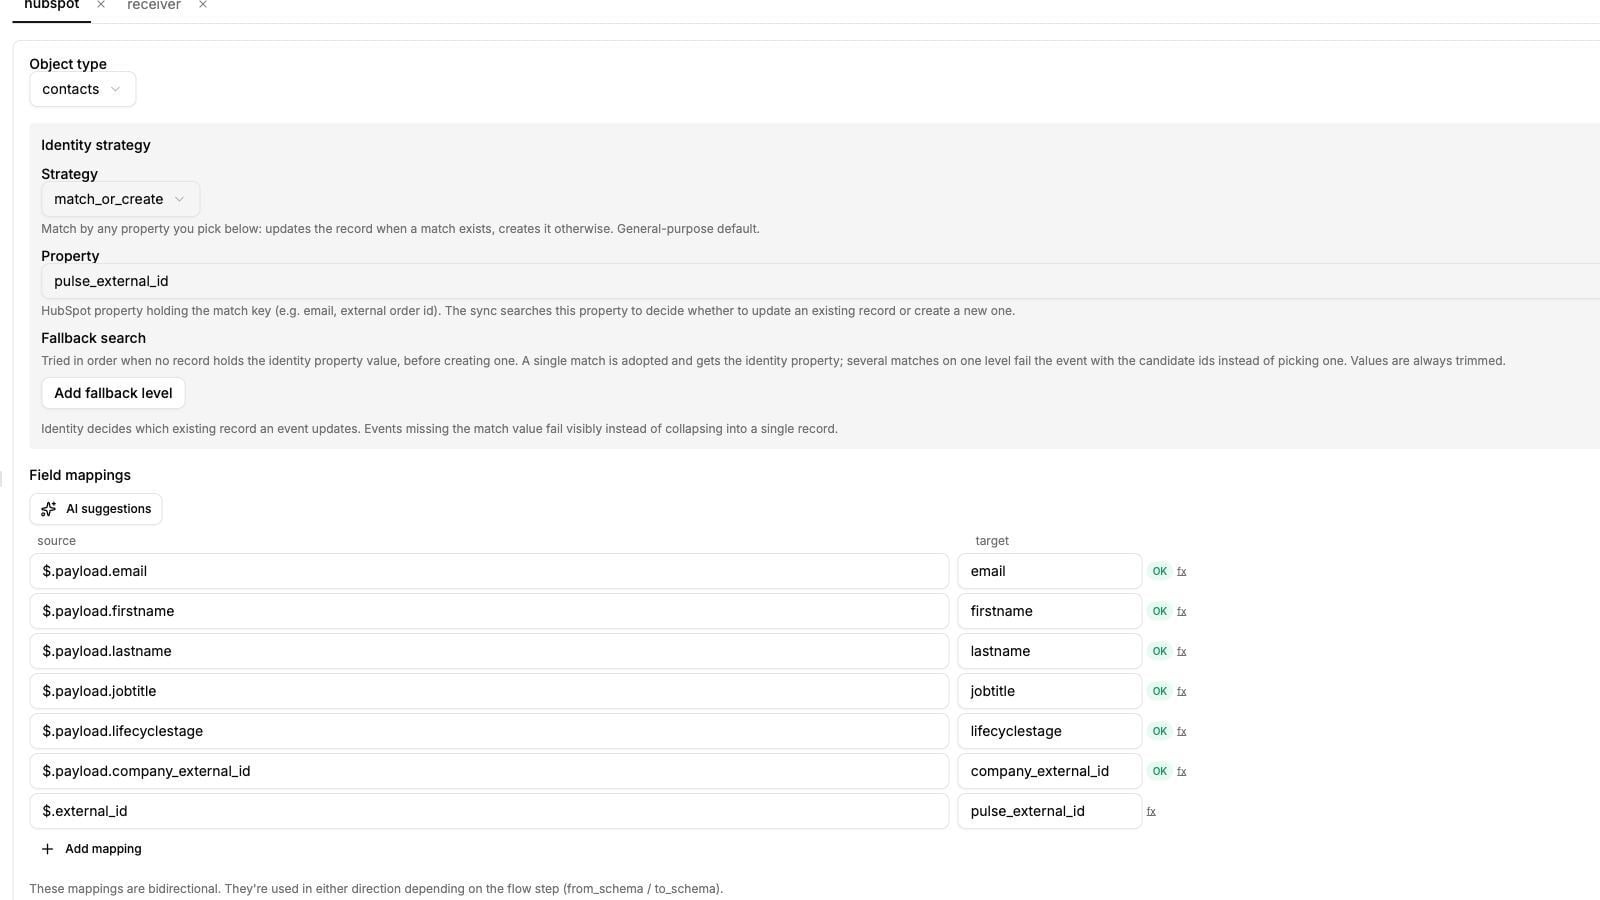Click the fx icon for firstname mapping

coord(1182,611)
